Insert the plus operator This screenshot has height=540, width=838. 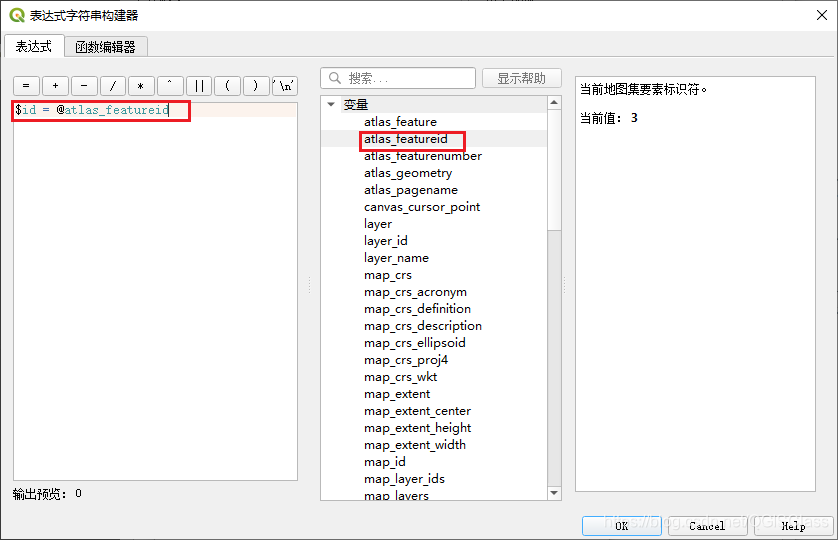click(55, 86)
